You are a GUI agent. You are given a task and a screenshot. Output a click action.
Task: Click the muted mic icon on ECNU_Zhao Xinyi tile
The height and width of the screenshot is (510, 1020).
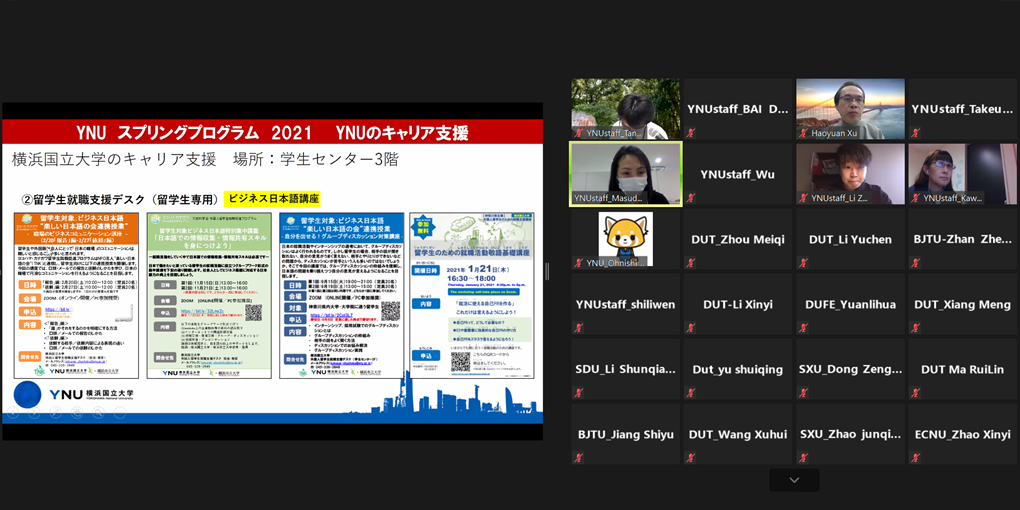(916, 458)
